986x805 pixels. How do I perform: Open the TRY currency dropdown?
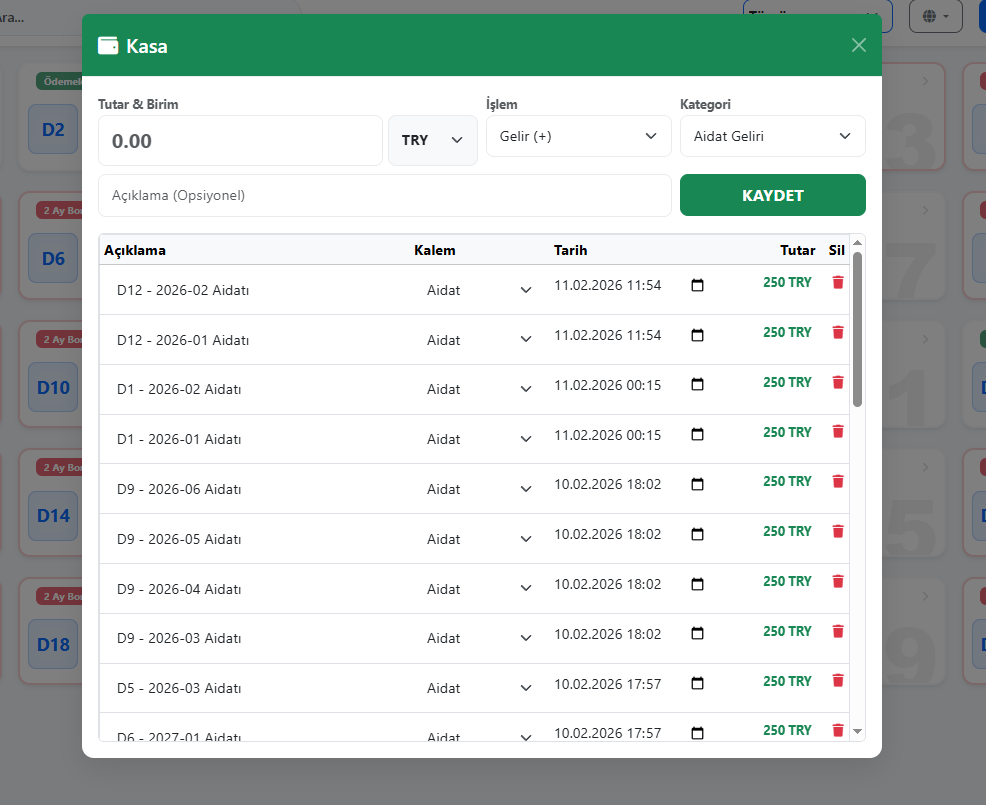point(433,140)
